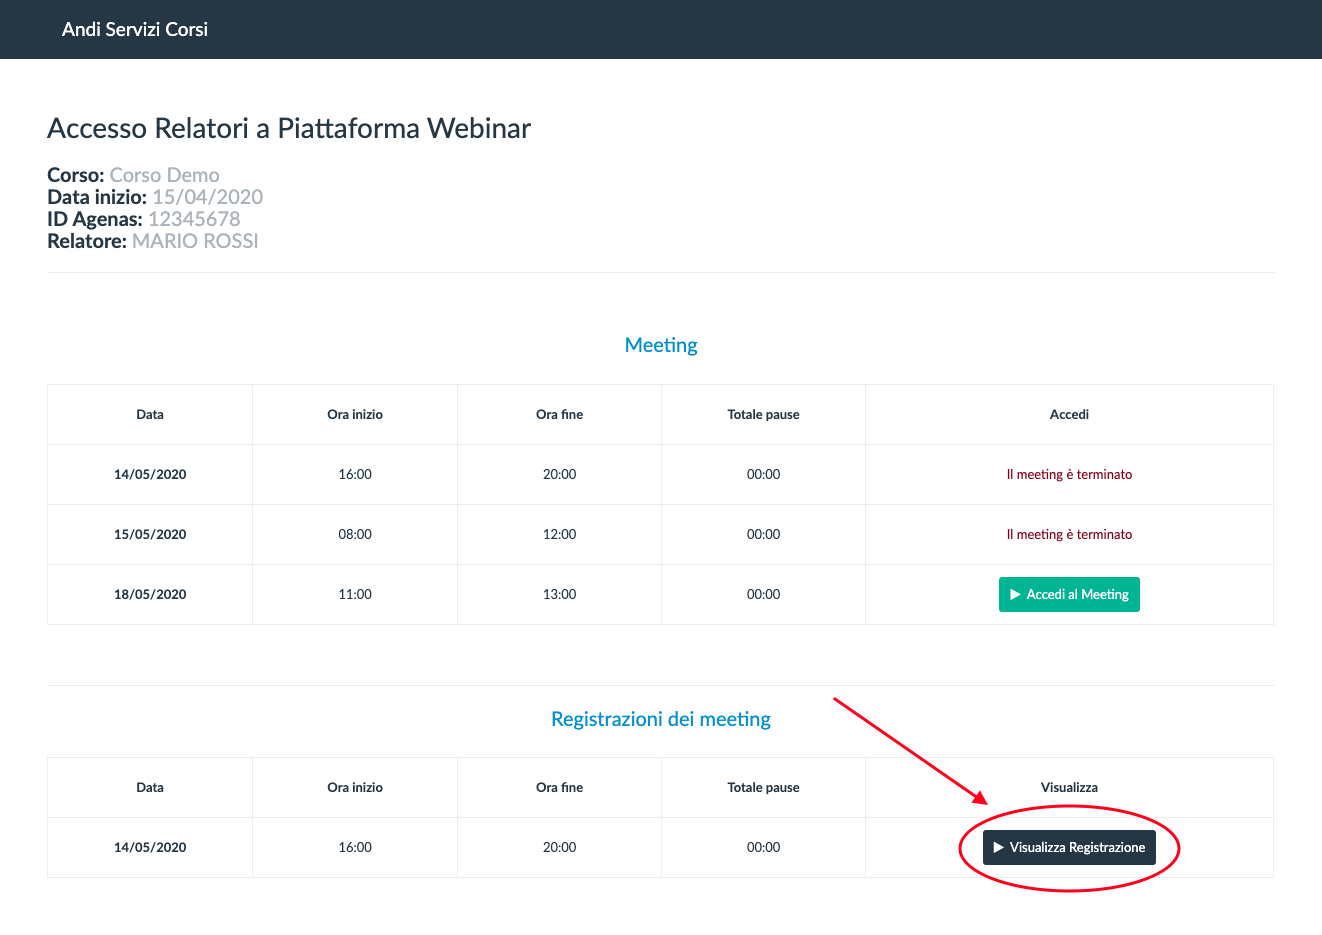1322x935 pixels.
Task: Click the Visualizza column header
Action: tap(1069, 788)
